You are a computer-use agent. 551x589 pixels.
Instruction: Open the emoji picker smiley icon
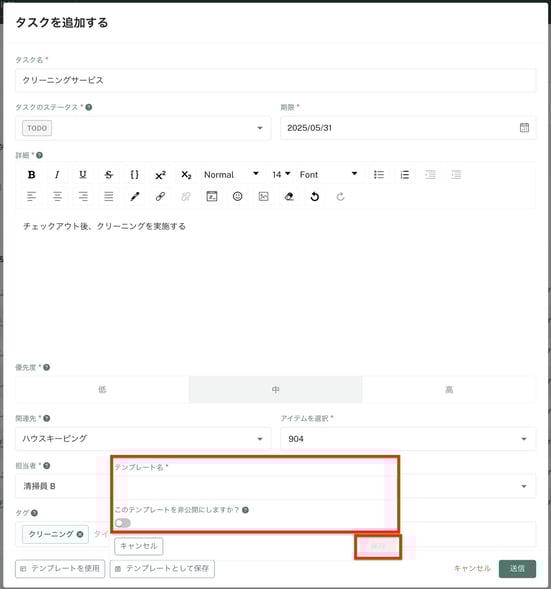[x=237, y=196]
